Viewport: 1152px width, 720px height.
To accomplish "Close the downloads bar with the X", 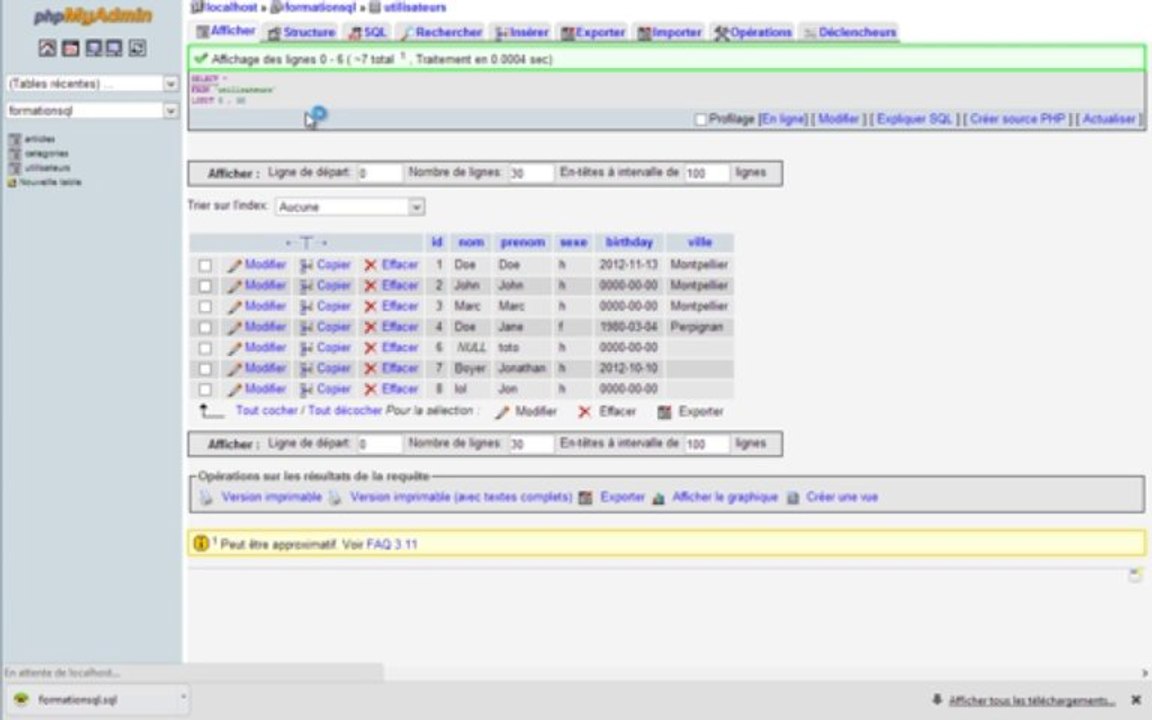I will 1135,700.
